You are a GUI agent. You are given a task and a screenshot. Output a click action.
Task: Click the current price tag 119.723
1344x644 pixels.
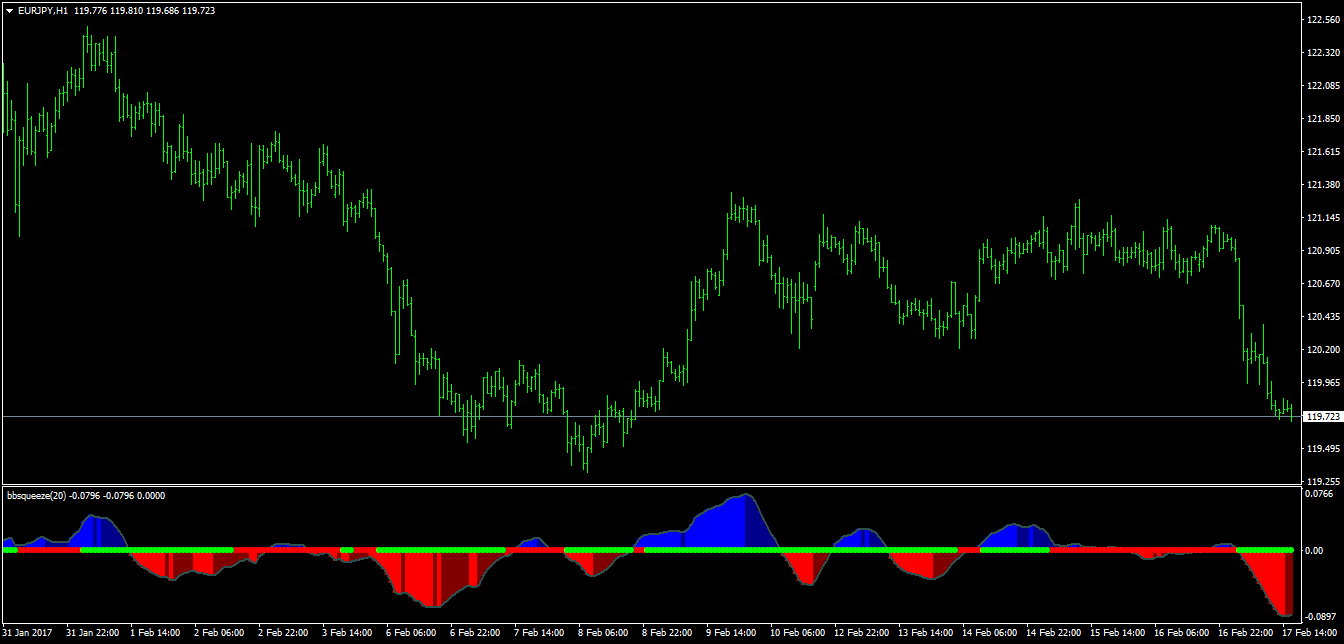1323,416
